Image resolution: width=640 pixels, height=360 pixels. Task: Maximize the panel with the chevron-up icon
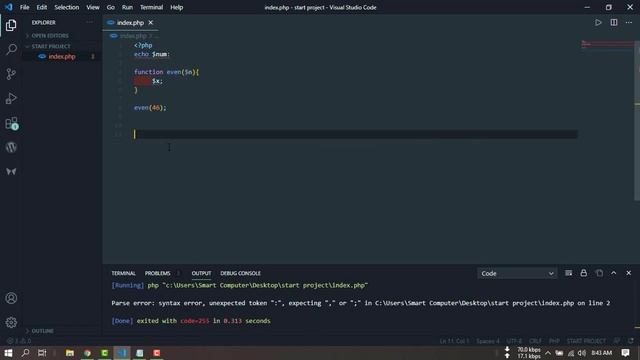tap(613, 273)
